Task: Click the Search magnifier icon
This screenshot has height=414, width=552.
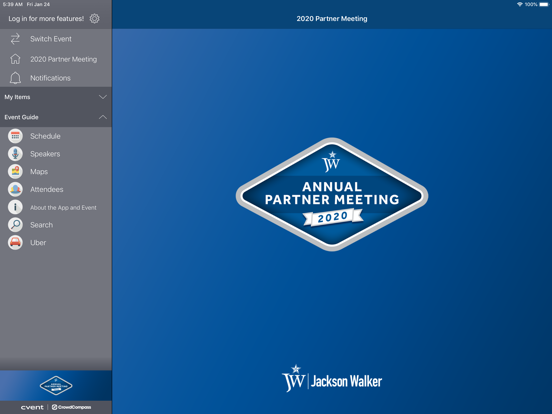Action: [x=15, y=225]
